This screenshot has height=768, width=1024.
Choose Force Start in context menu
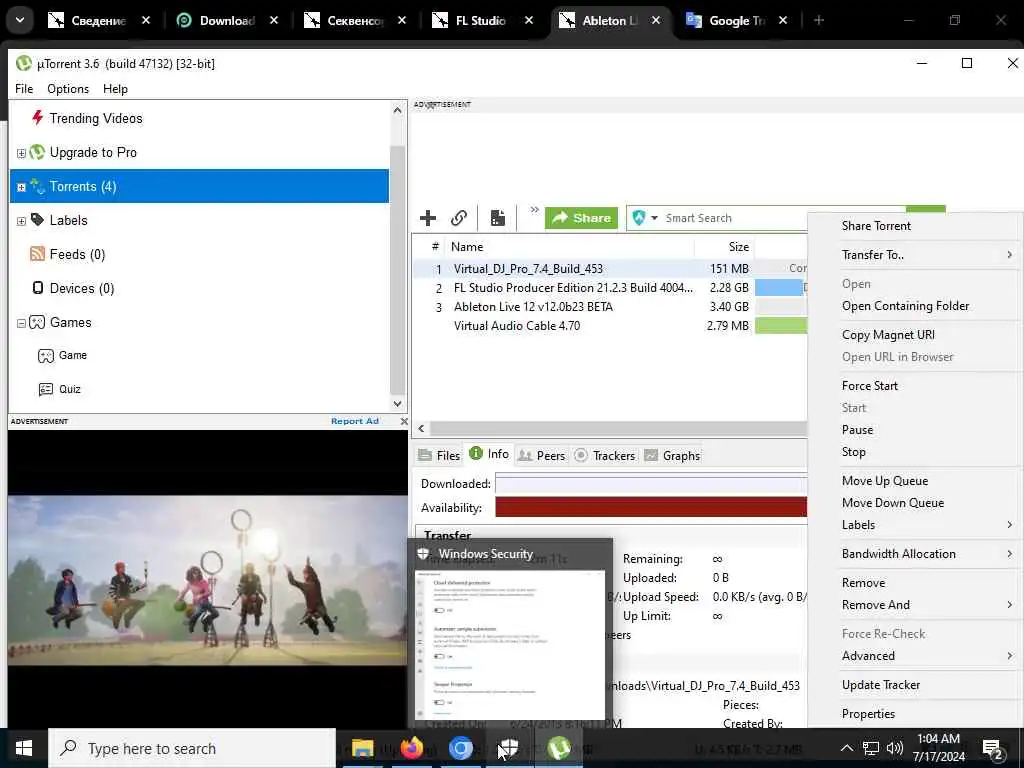click(869, 386)
